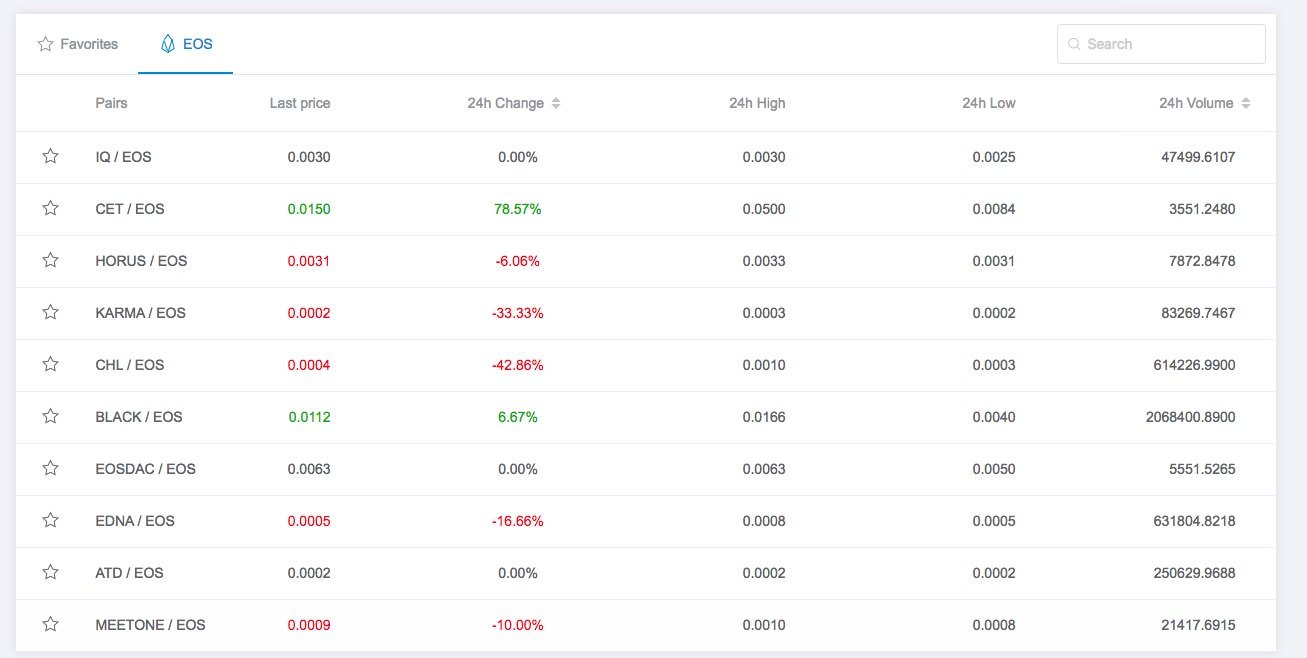Click 24h Low value 0.0040
Screen dimensions: 1307x658
pos(994,417)
